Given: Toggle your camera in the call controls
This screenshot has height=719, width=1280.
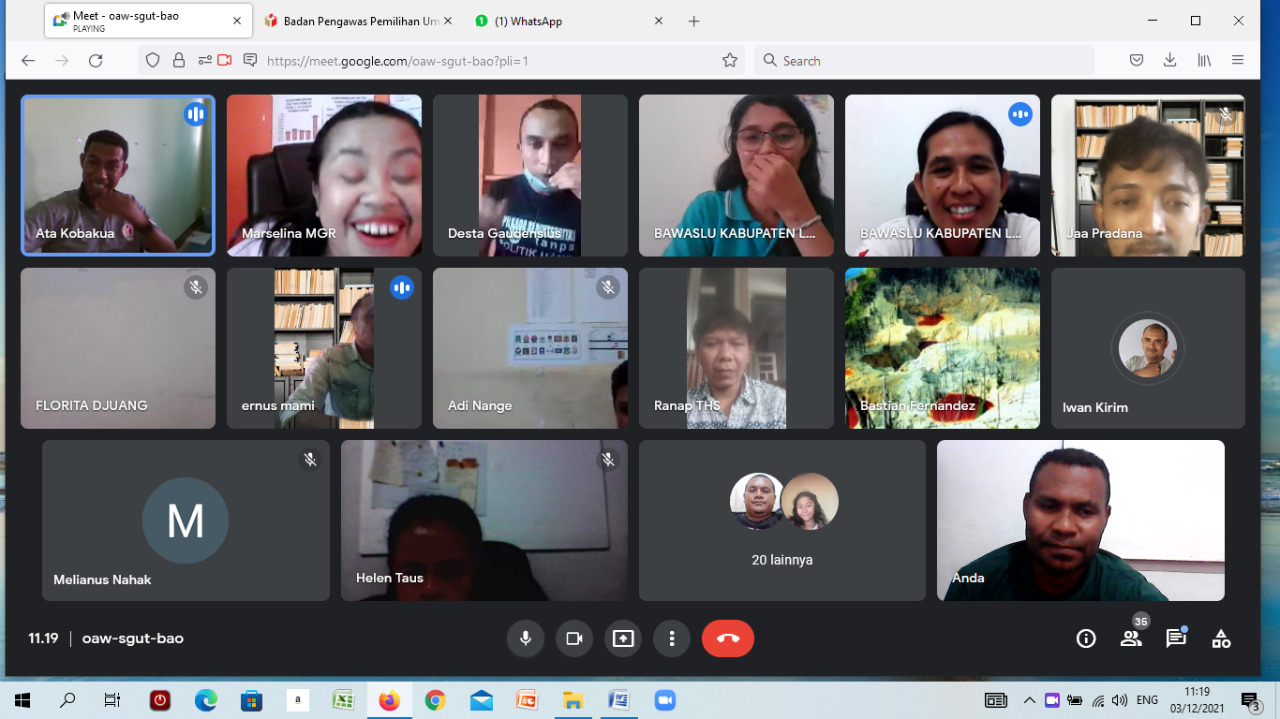Looking at the screenshot, I should pos(574,638).
